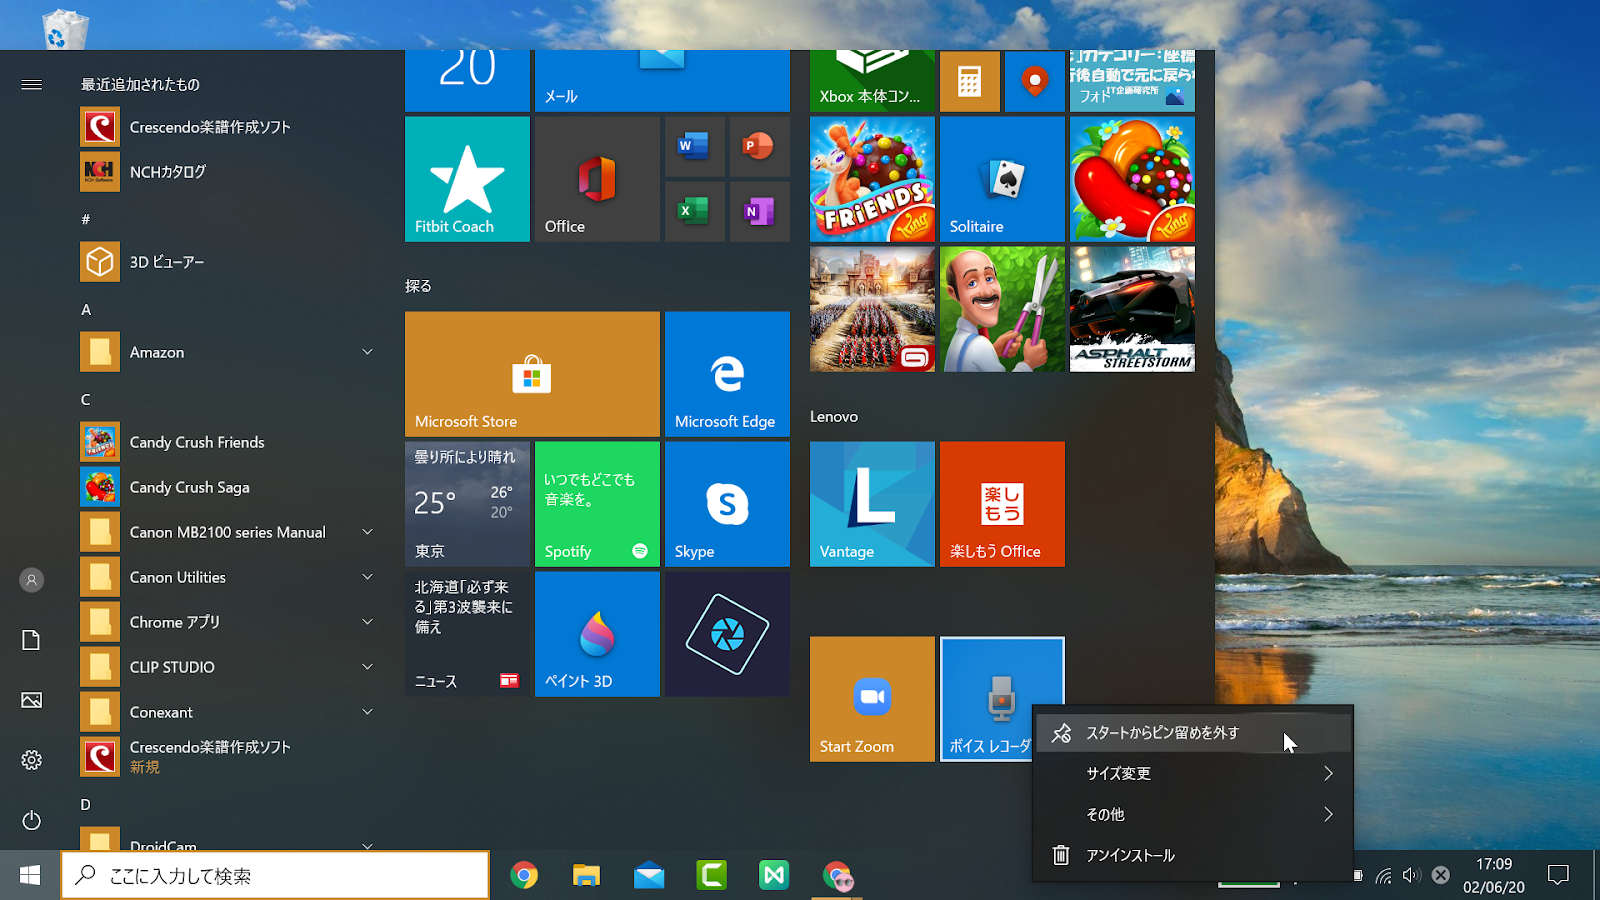1600x900 pixels.
Task: Jump to the letter C section header
Action: coord(86,400)
